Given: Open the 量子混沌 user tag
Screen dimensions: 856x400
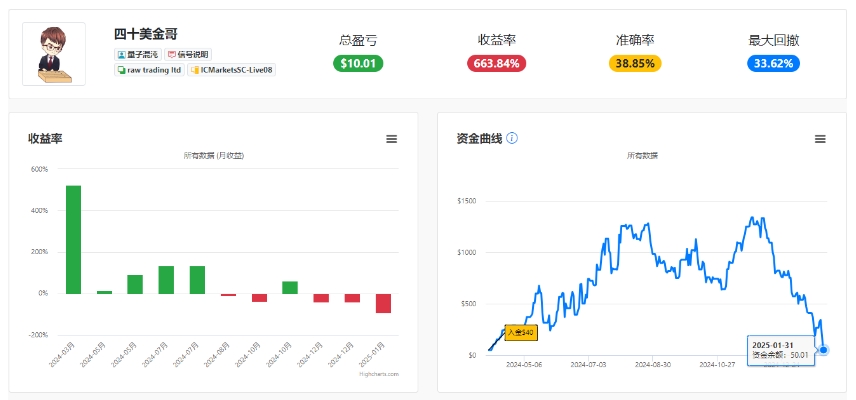Looking at the screenshot, I should tap(138, 55).
